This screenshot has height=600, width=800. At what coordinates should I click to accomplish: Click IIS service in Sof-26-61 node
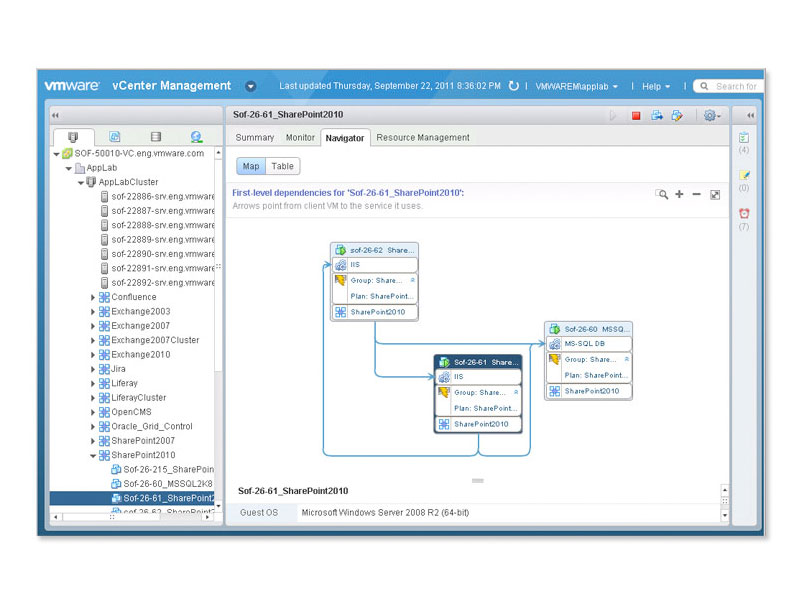(x=478, y=377)
